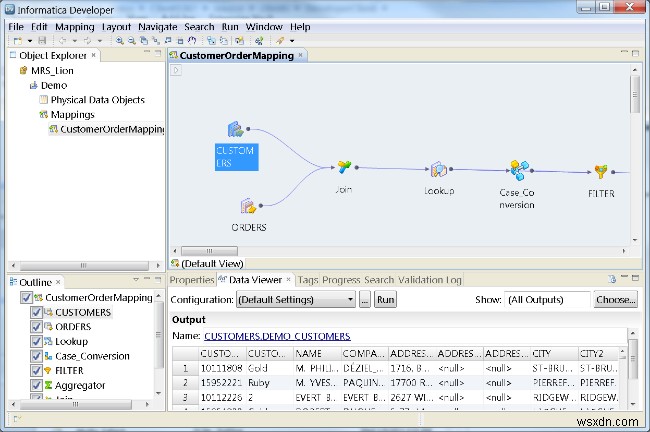Open the Mapping menu
Viewport: 650px width, 432px height.
(74, 26)
